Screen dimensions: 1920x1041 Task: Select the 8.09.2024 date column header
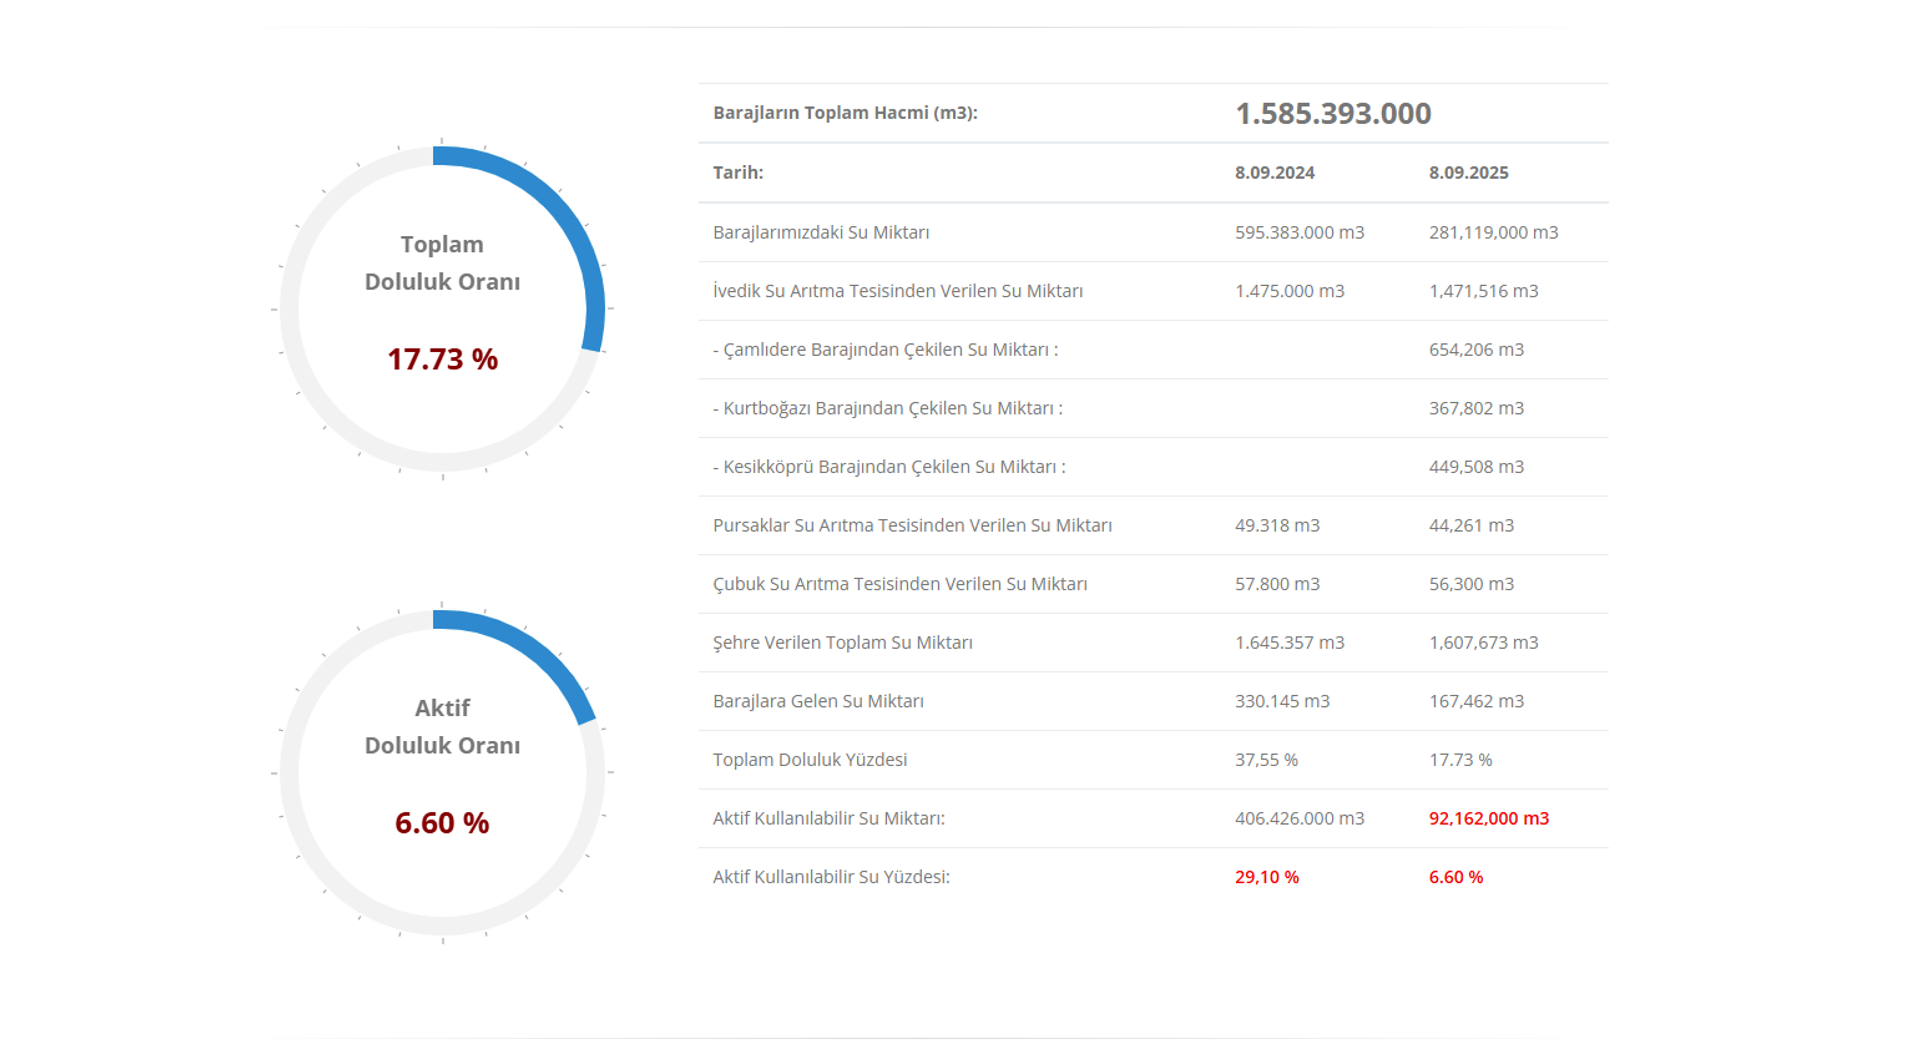click(x=1274, y=173)
